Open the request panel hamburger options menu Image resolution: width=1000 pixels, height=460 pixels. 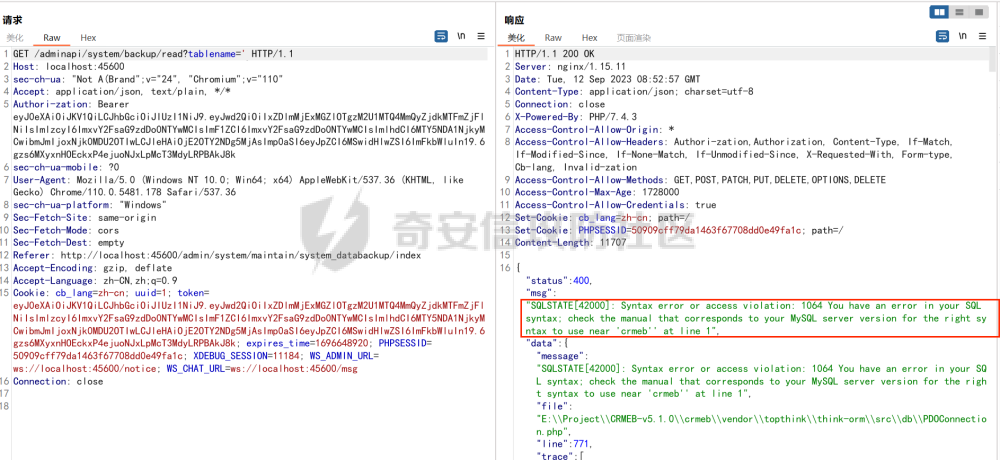tap(481, 37)
